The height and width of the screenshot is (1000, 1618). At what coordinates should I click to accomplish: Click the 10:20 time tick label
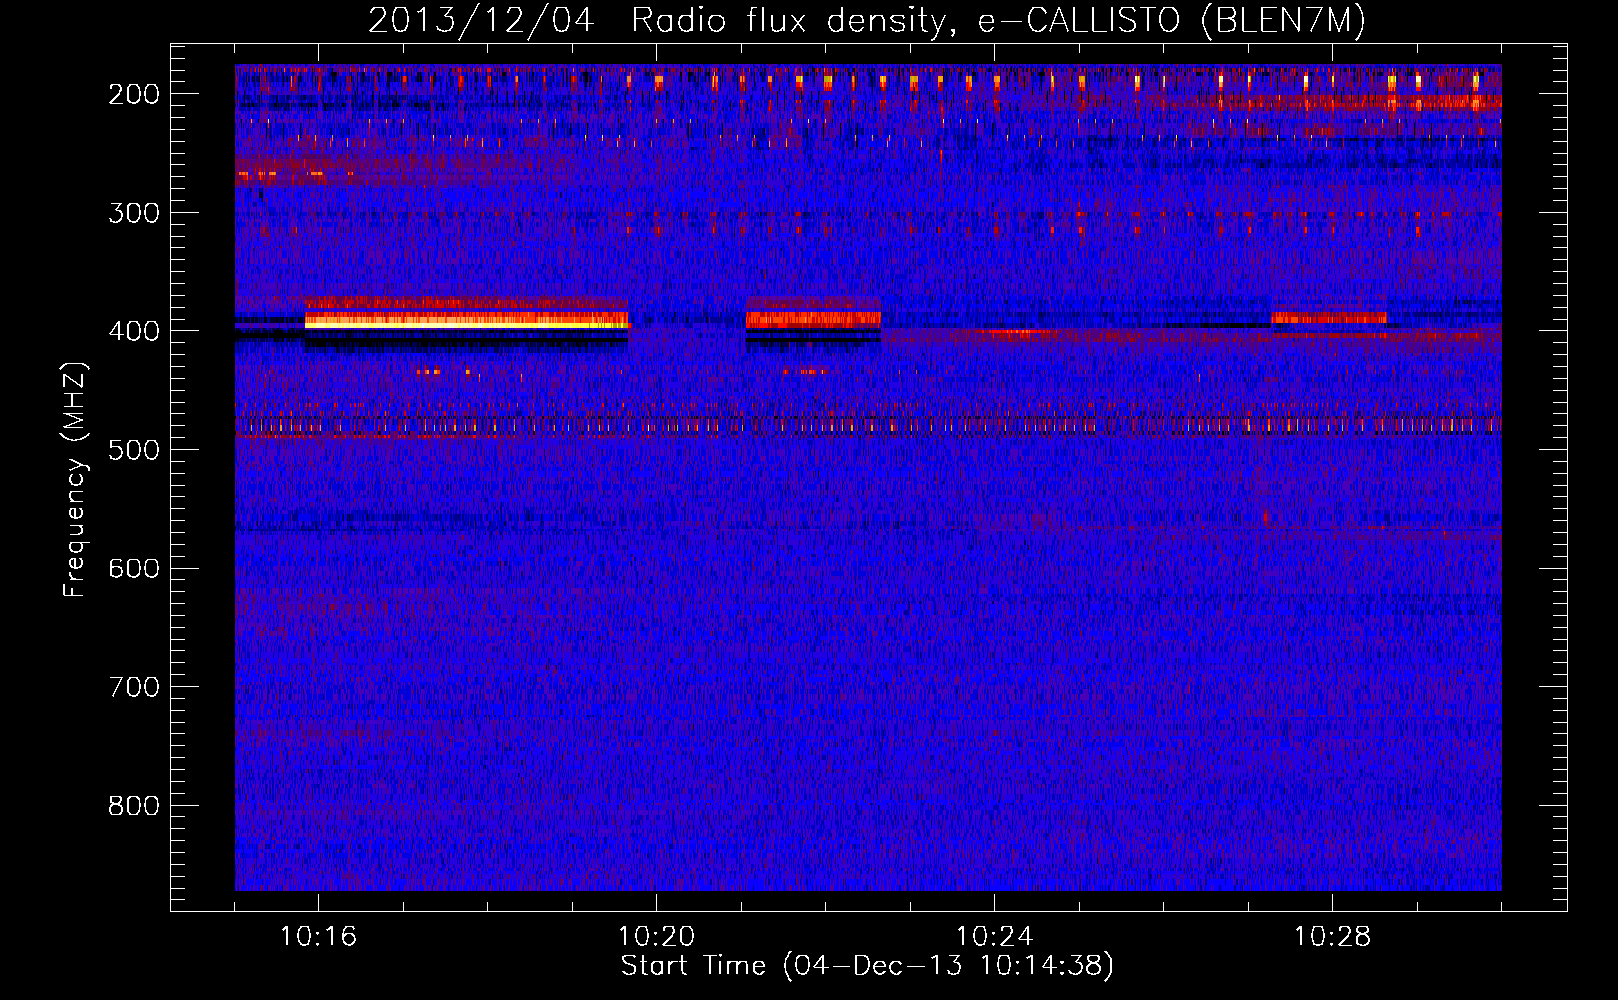pos(656,937)
